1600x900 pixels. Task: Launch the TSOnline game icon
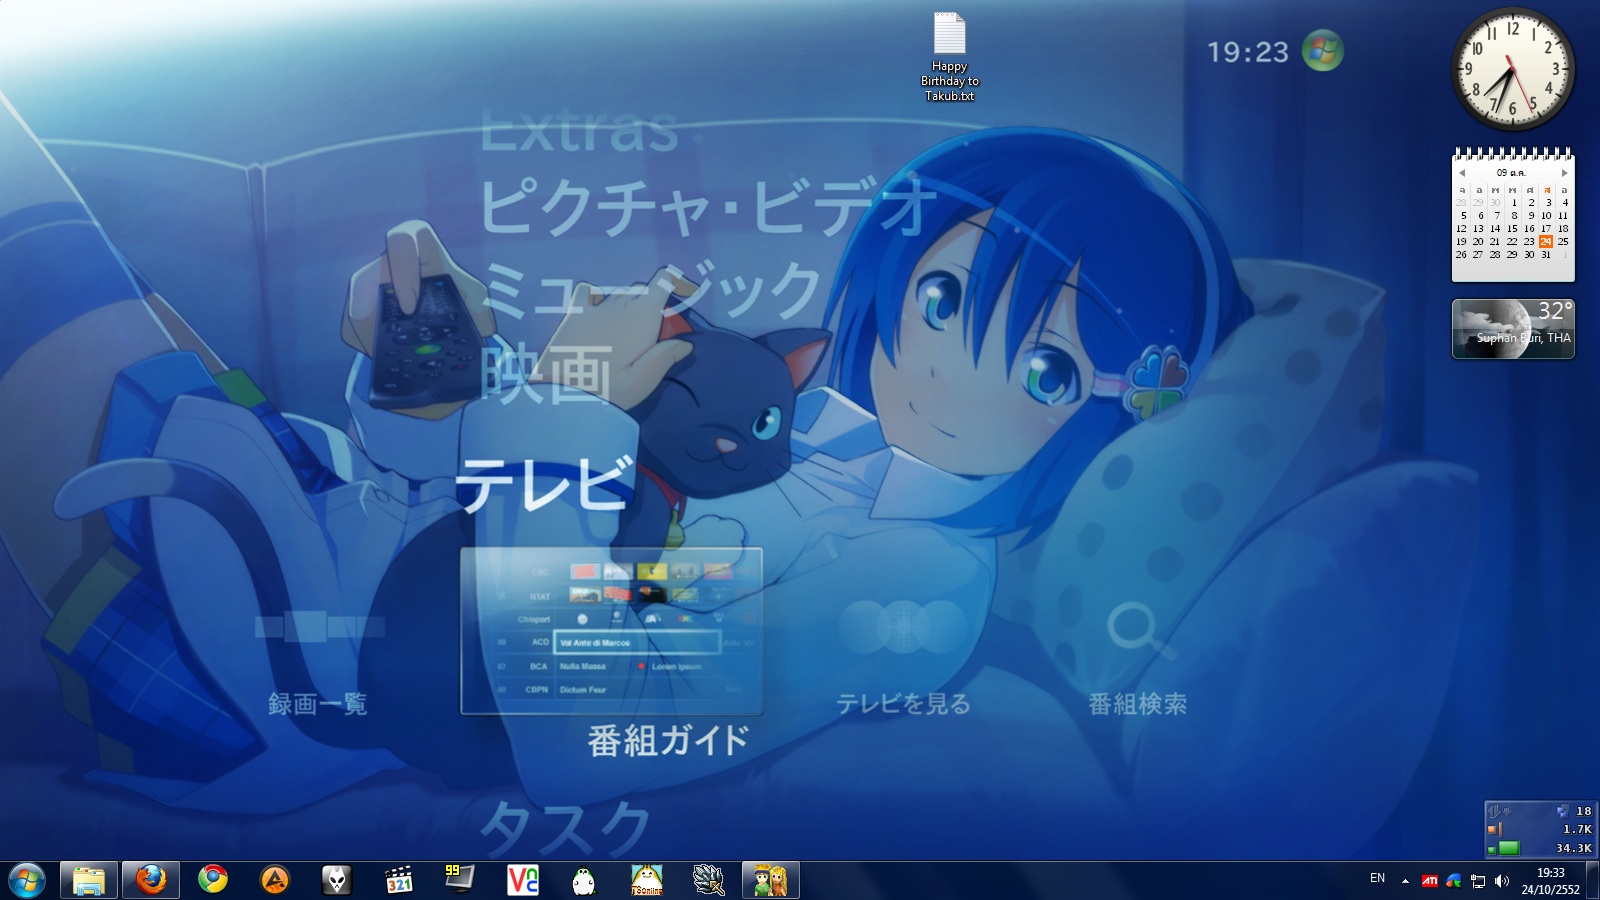coord(646,880)
